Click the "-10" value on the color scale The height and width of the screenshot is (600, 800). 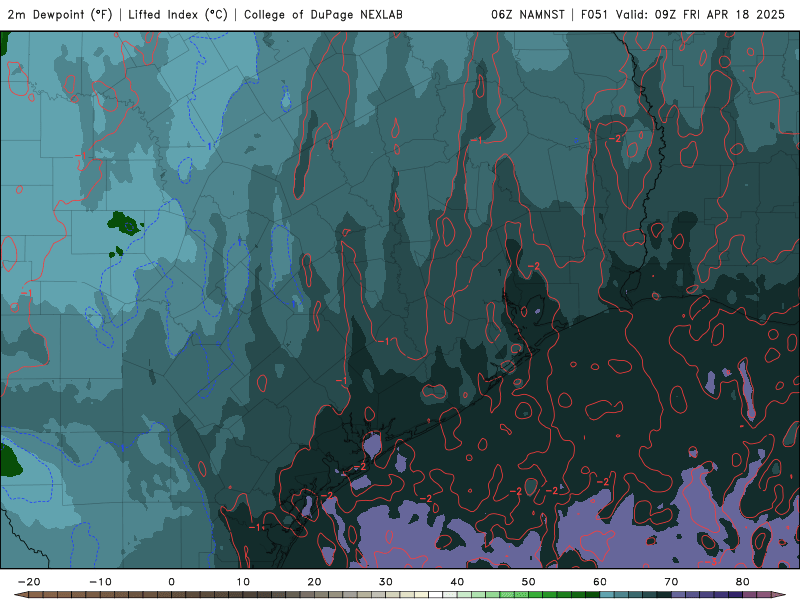pyautogui.click(x=100, y=582)
